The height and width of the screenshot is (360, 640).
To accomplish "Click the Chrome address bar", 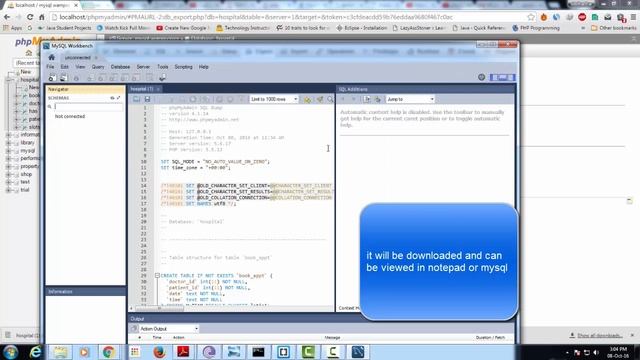I will [x=292, y=17].
